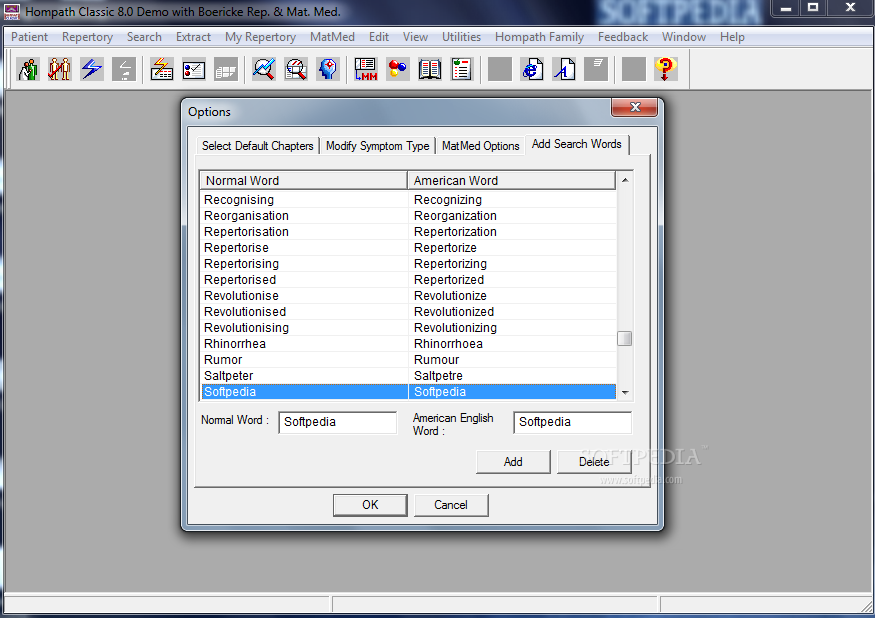Select the Rumor row

(x=408, y=360)
